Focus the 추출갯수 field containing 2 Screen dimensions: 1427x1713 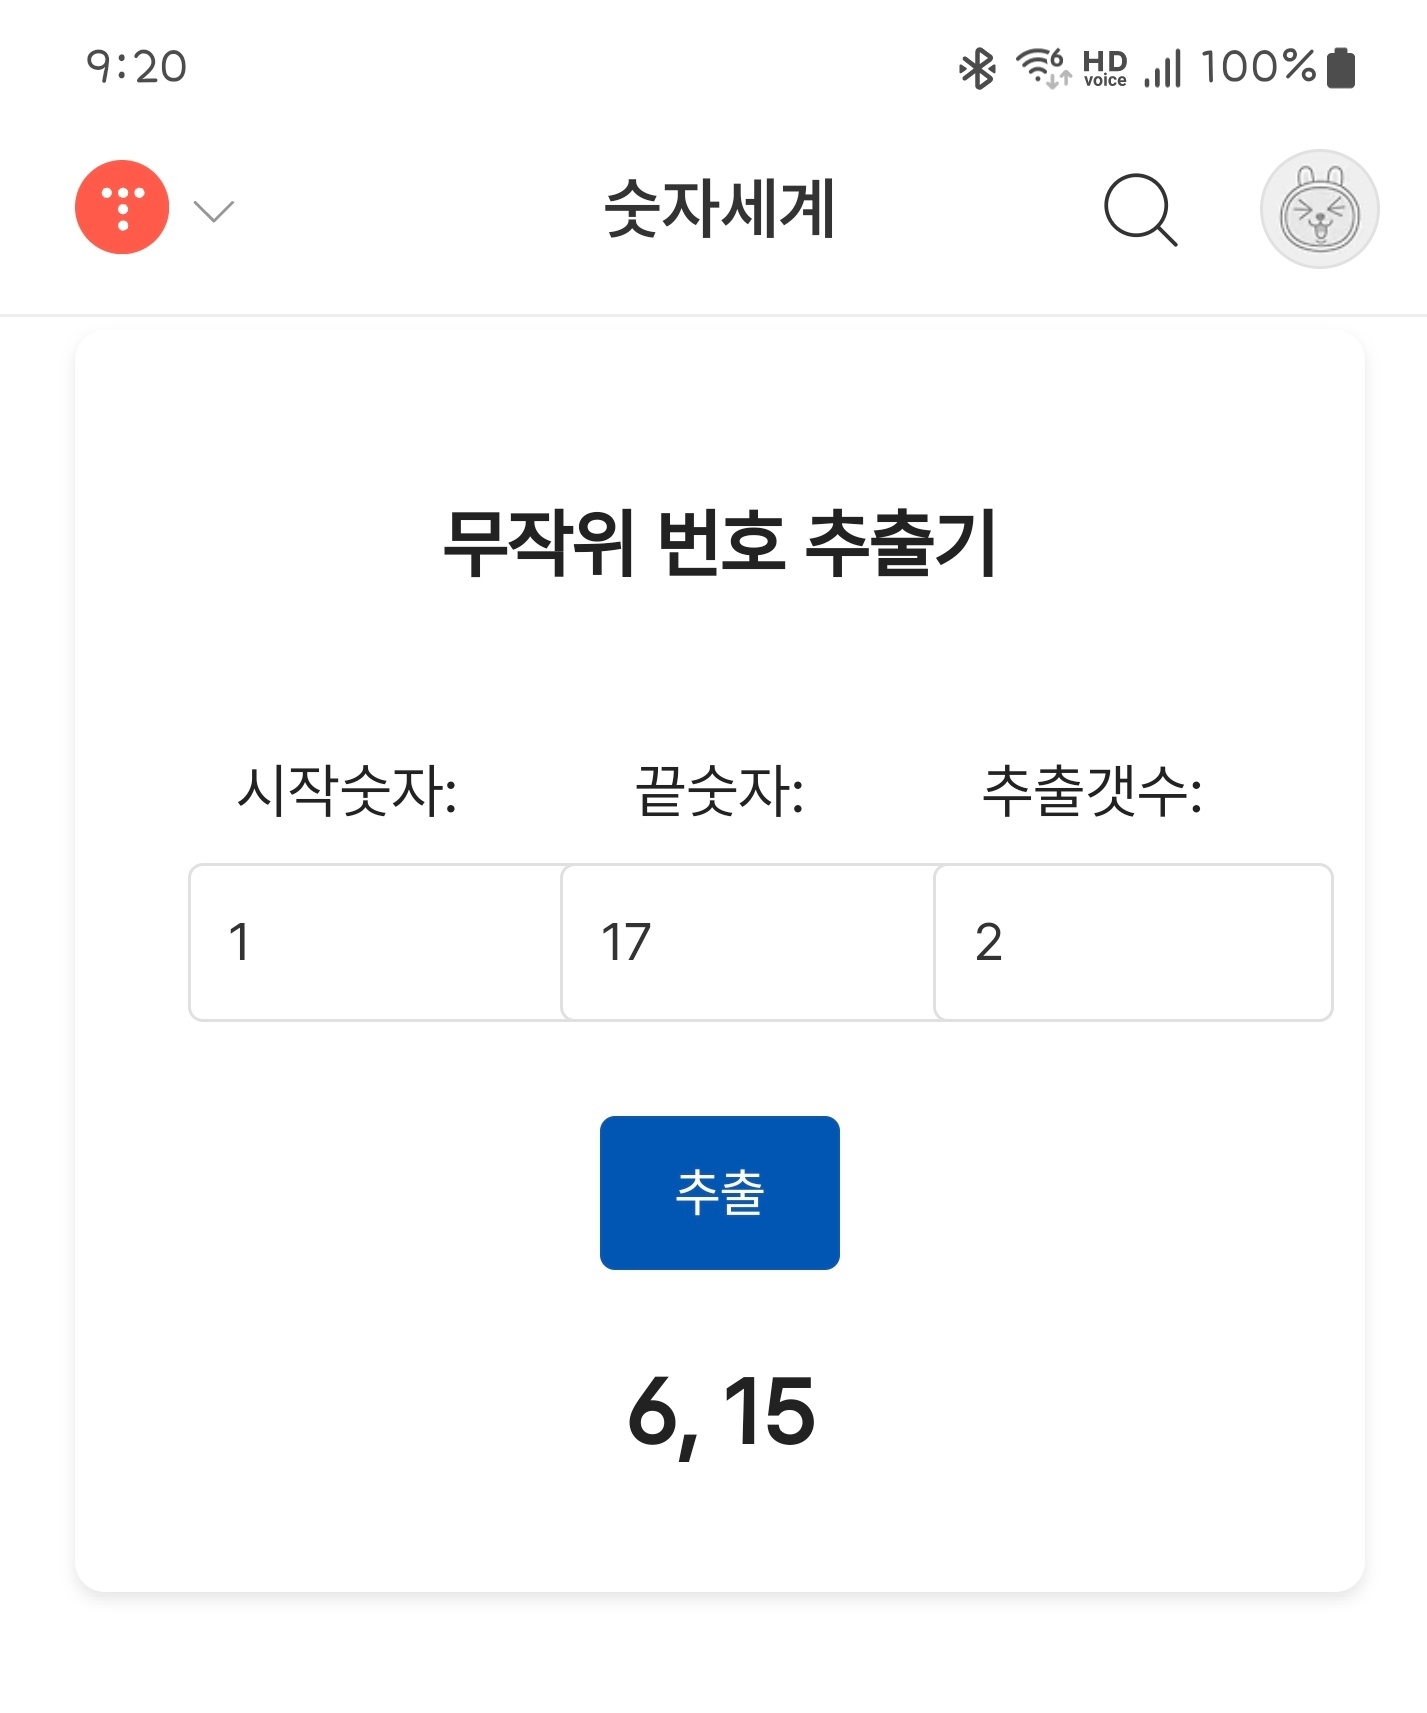[x=1132, y=942]
